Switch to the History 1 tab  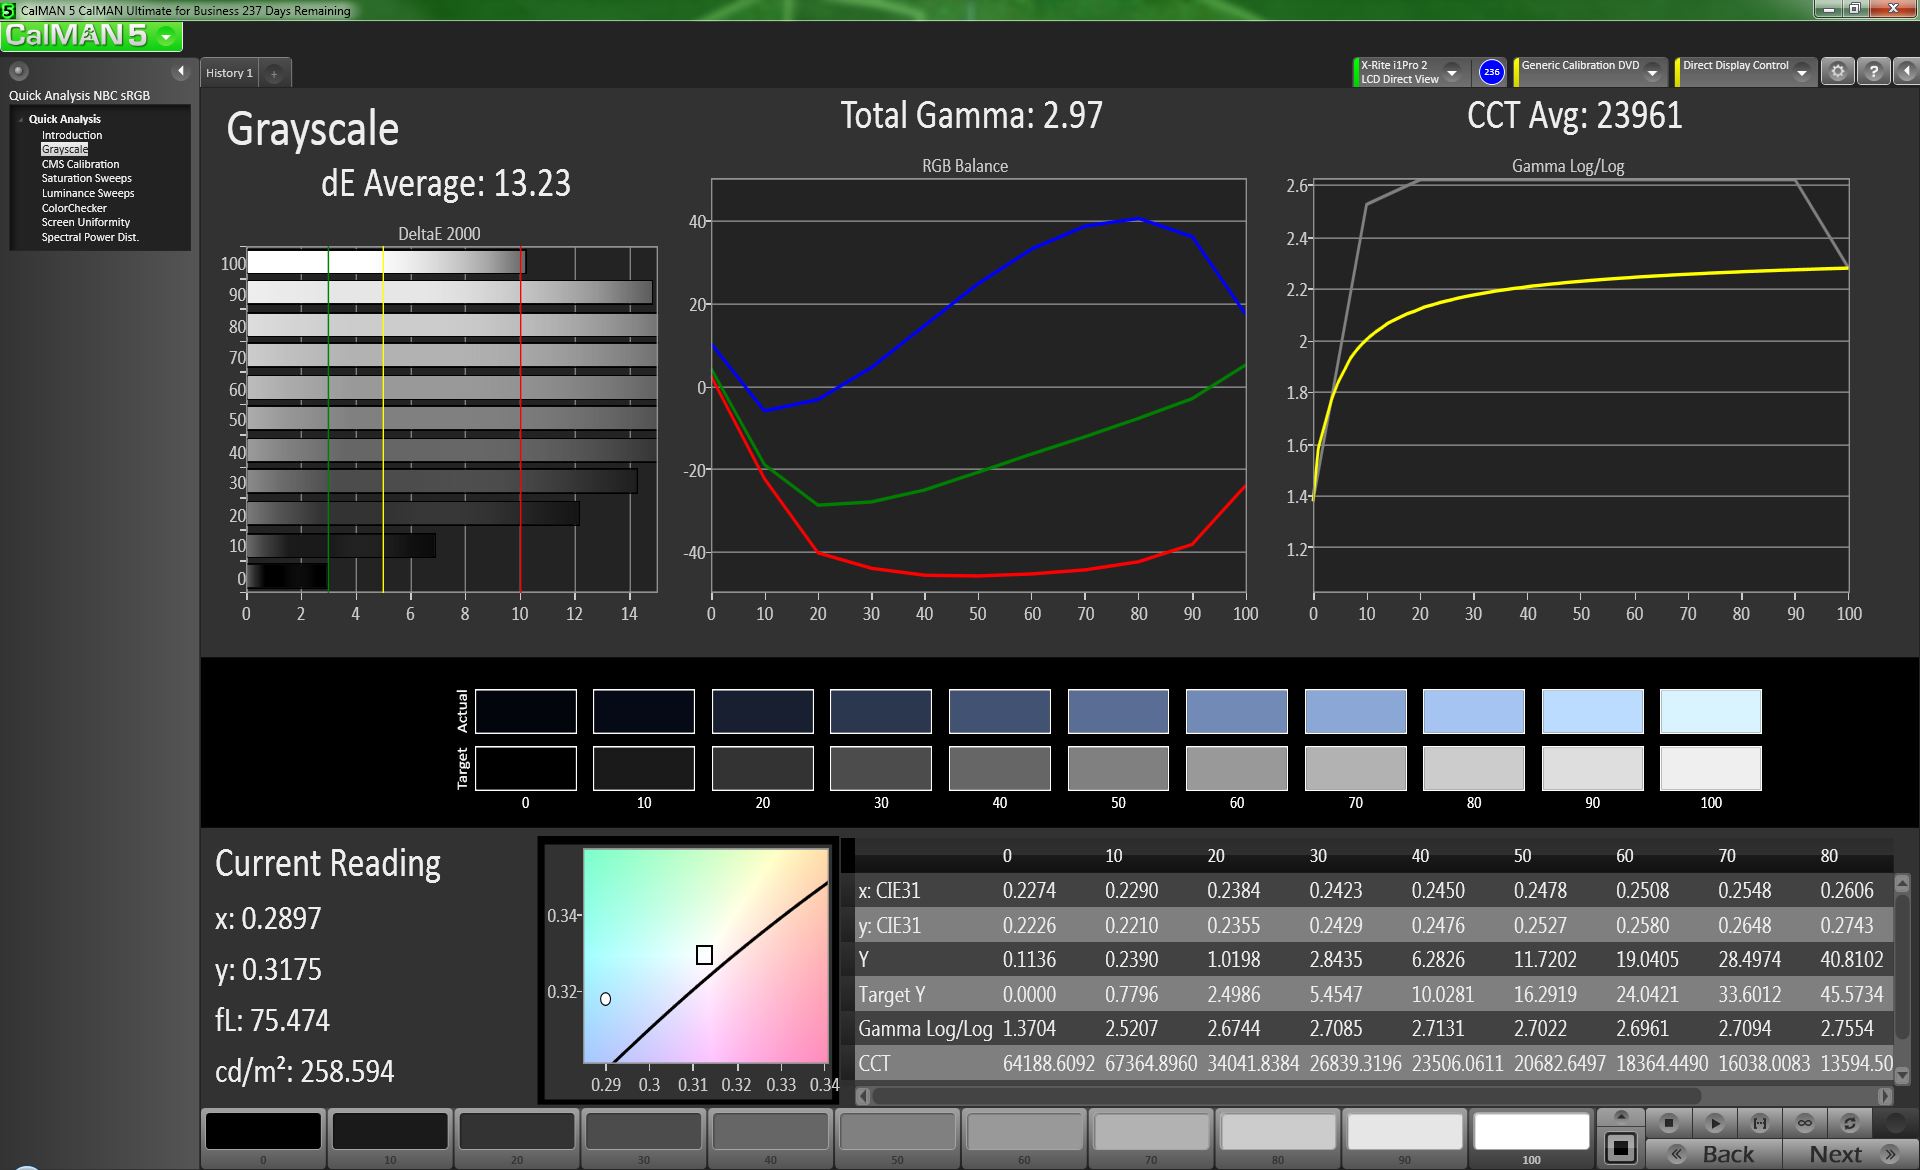click(x=229, y=73)
